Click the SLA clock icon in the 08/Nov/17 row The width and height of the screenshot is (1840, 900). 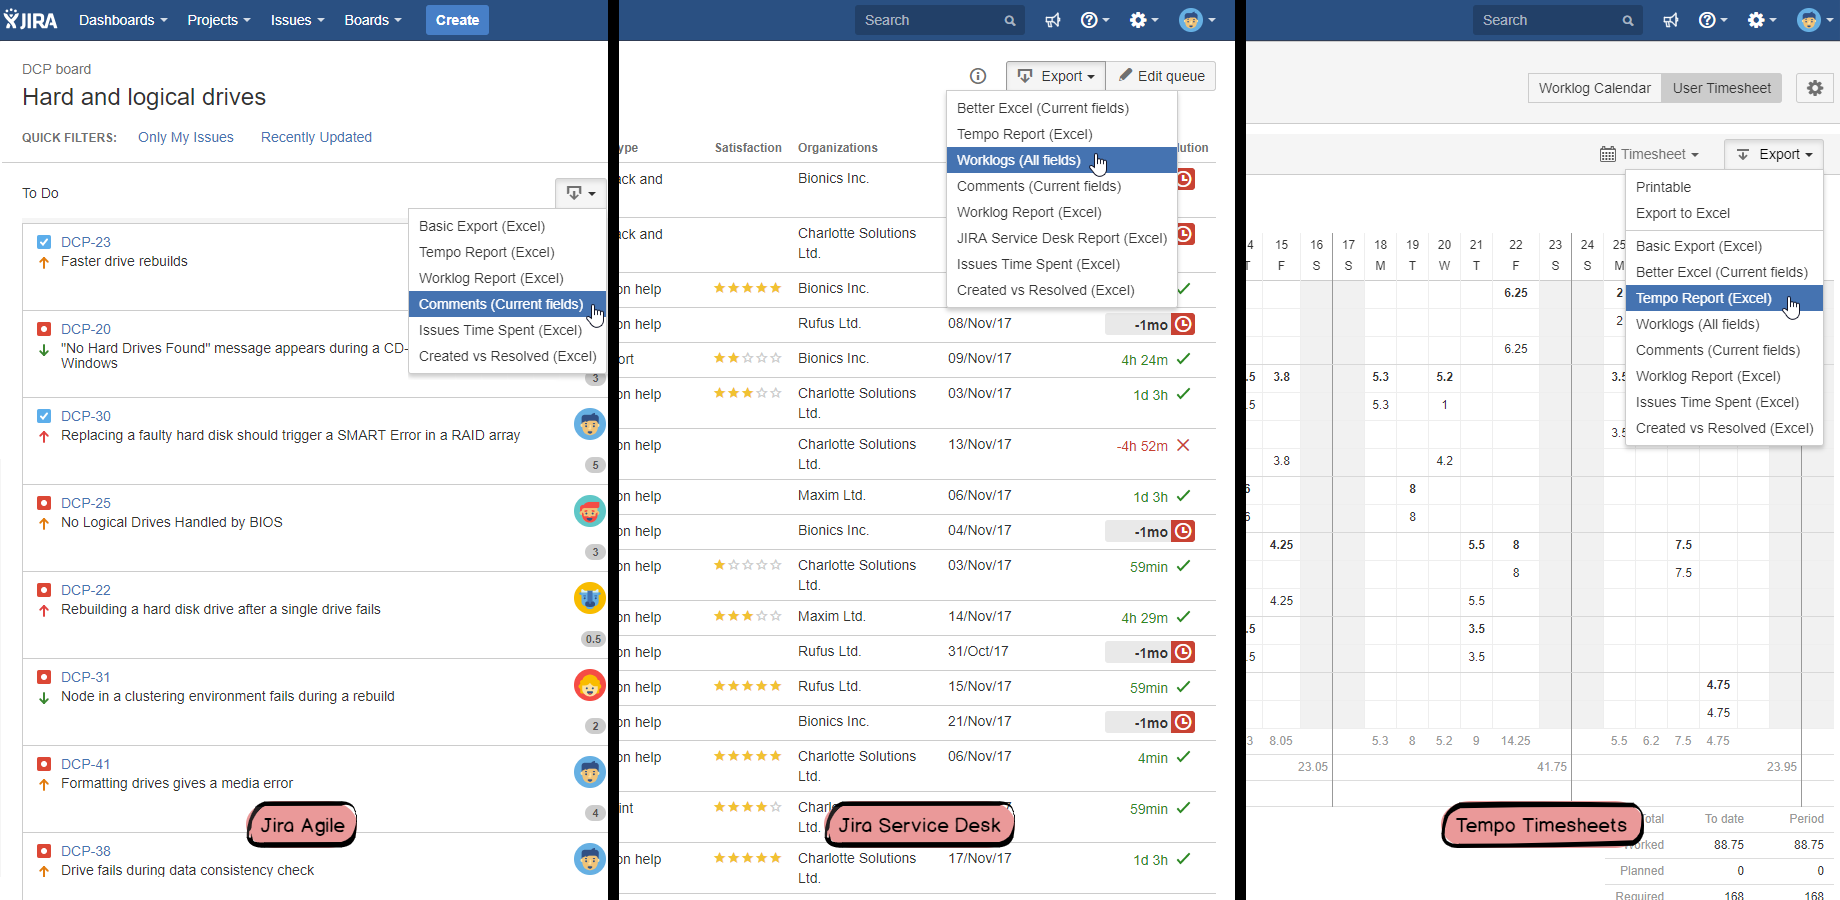1183,324
